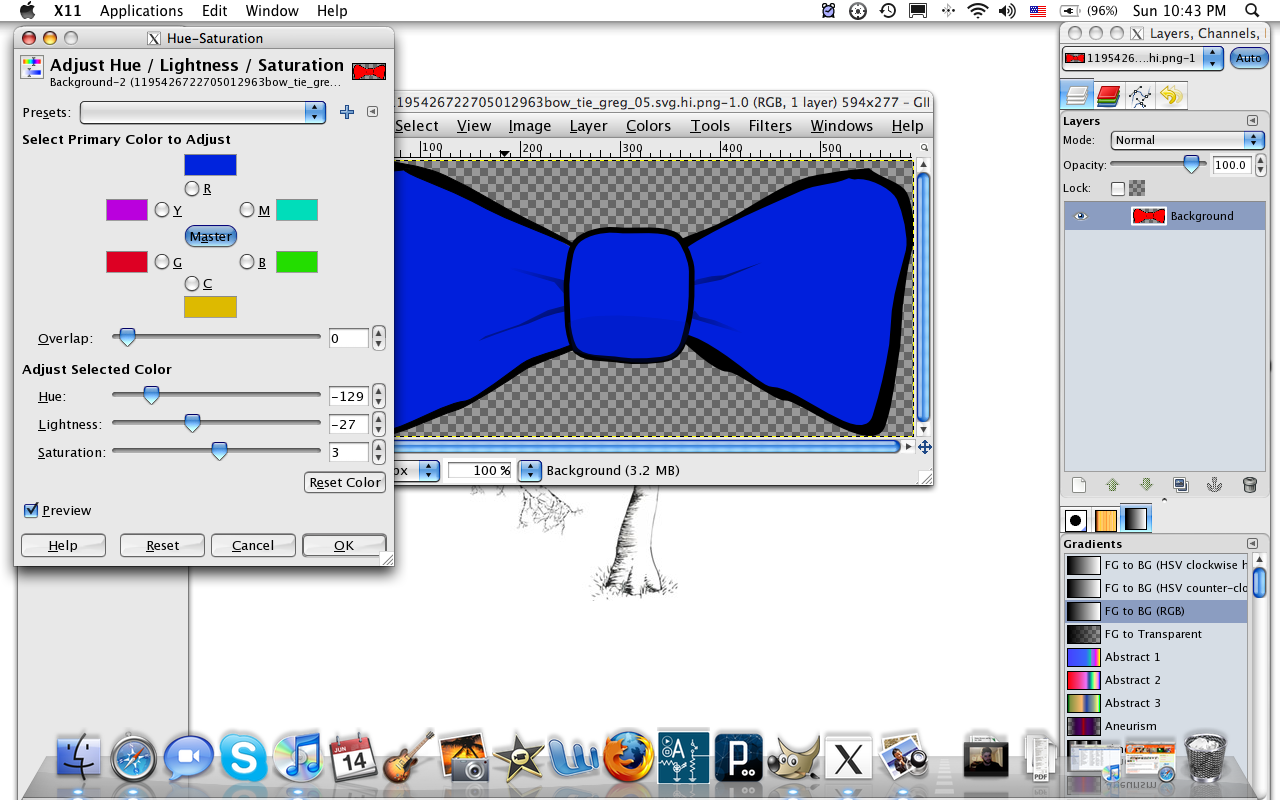Viewport: 1280px width, 800px height.
Task: Open the Gradients panel configuration menu arrow
Action: tap(1252, 544)
